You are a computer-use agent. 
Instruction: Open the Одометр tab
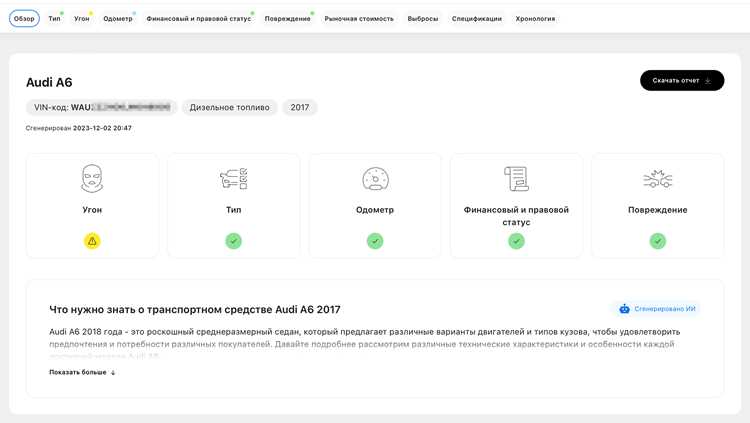coord(118,19)
